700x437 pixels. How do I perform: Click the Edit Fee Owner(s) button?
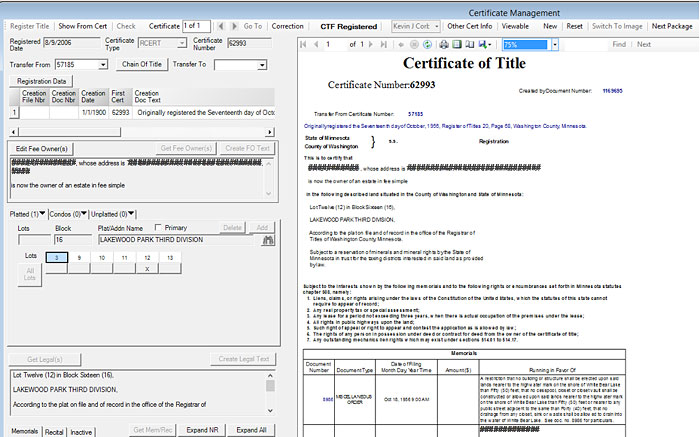[x=42, y=149]
